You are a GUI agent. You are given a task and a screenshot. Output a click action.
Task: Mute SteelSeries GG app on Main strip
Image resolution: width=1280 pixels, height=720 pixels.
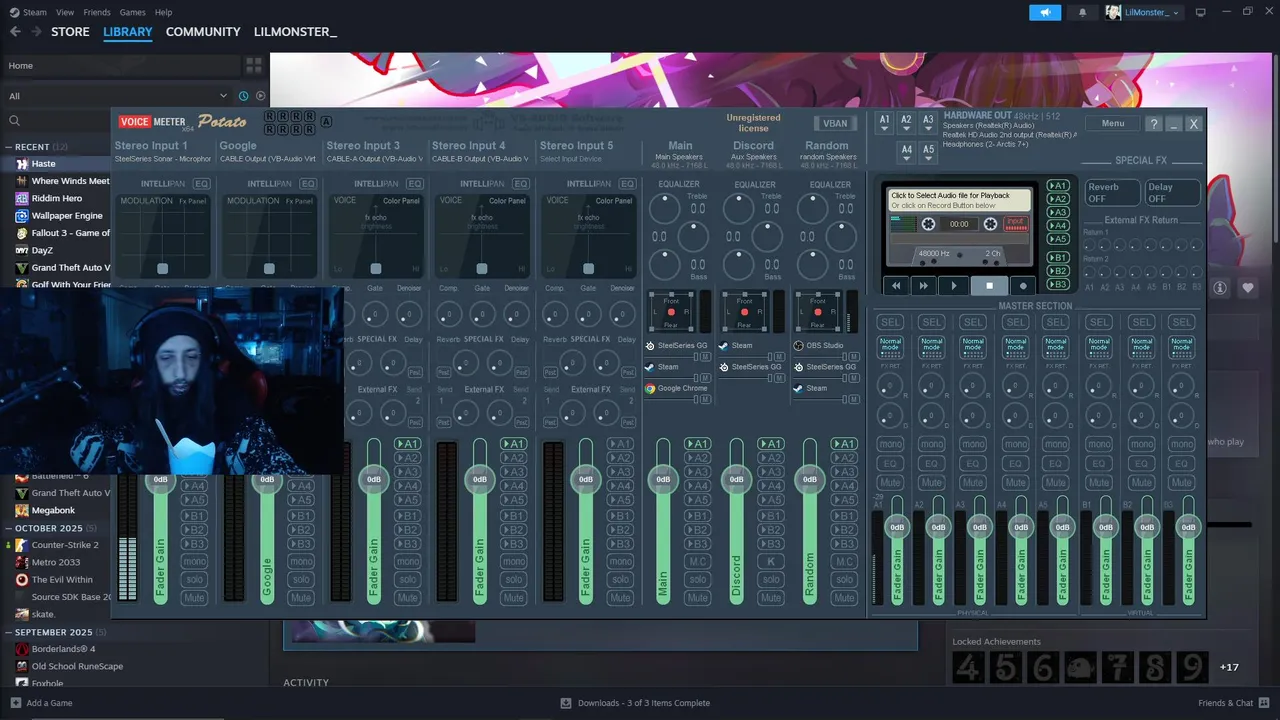[705, 357]
